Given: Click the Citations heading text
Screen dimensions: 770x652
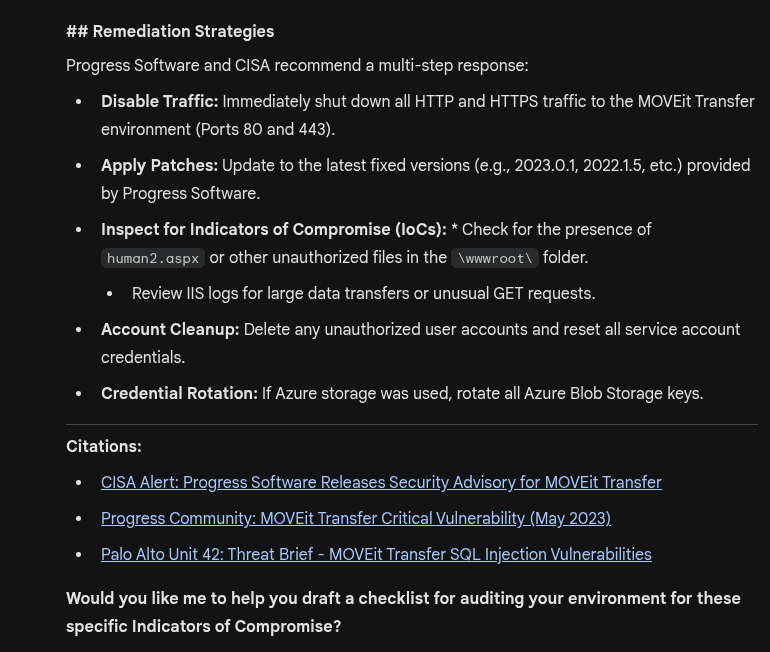Looking at the screenshot, I should tap(104, 446).
